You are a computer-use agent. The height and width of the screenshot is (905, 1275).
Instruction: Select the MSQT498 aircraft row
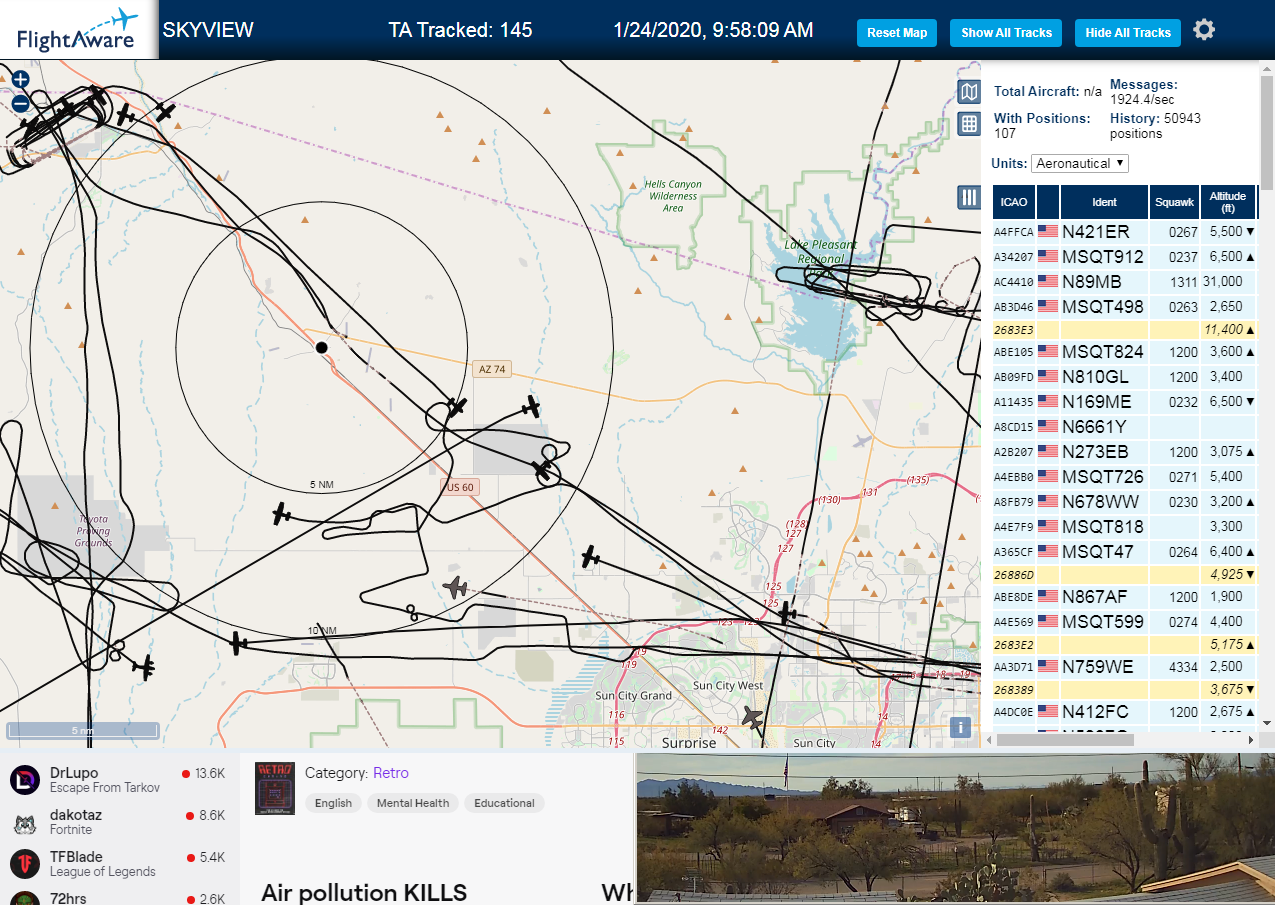click(1124, 306)
